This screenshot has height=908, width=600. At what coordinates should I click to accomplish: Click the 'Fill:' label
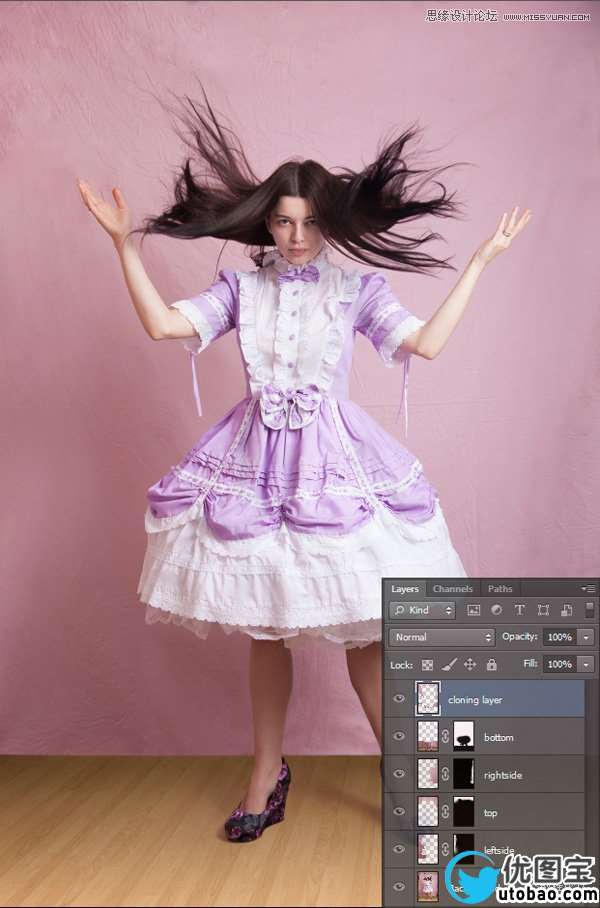click(x=531, y=664)
